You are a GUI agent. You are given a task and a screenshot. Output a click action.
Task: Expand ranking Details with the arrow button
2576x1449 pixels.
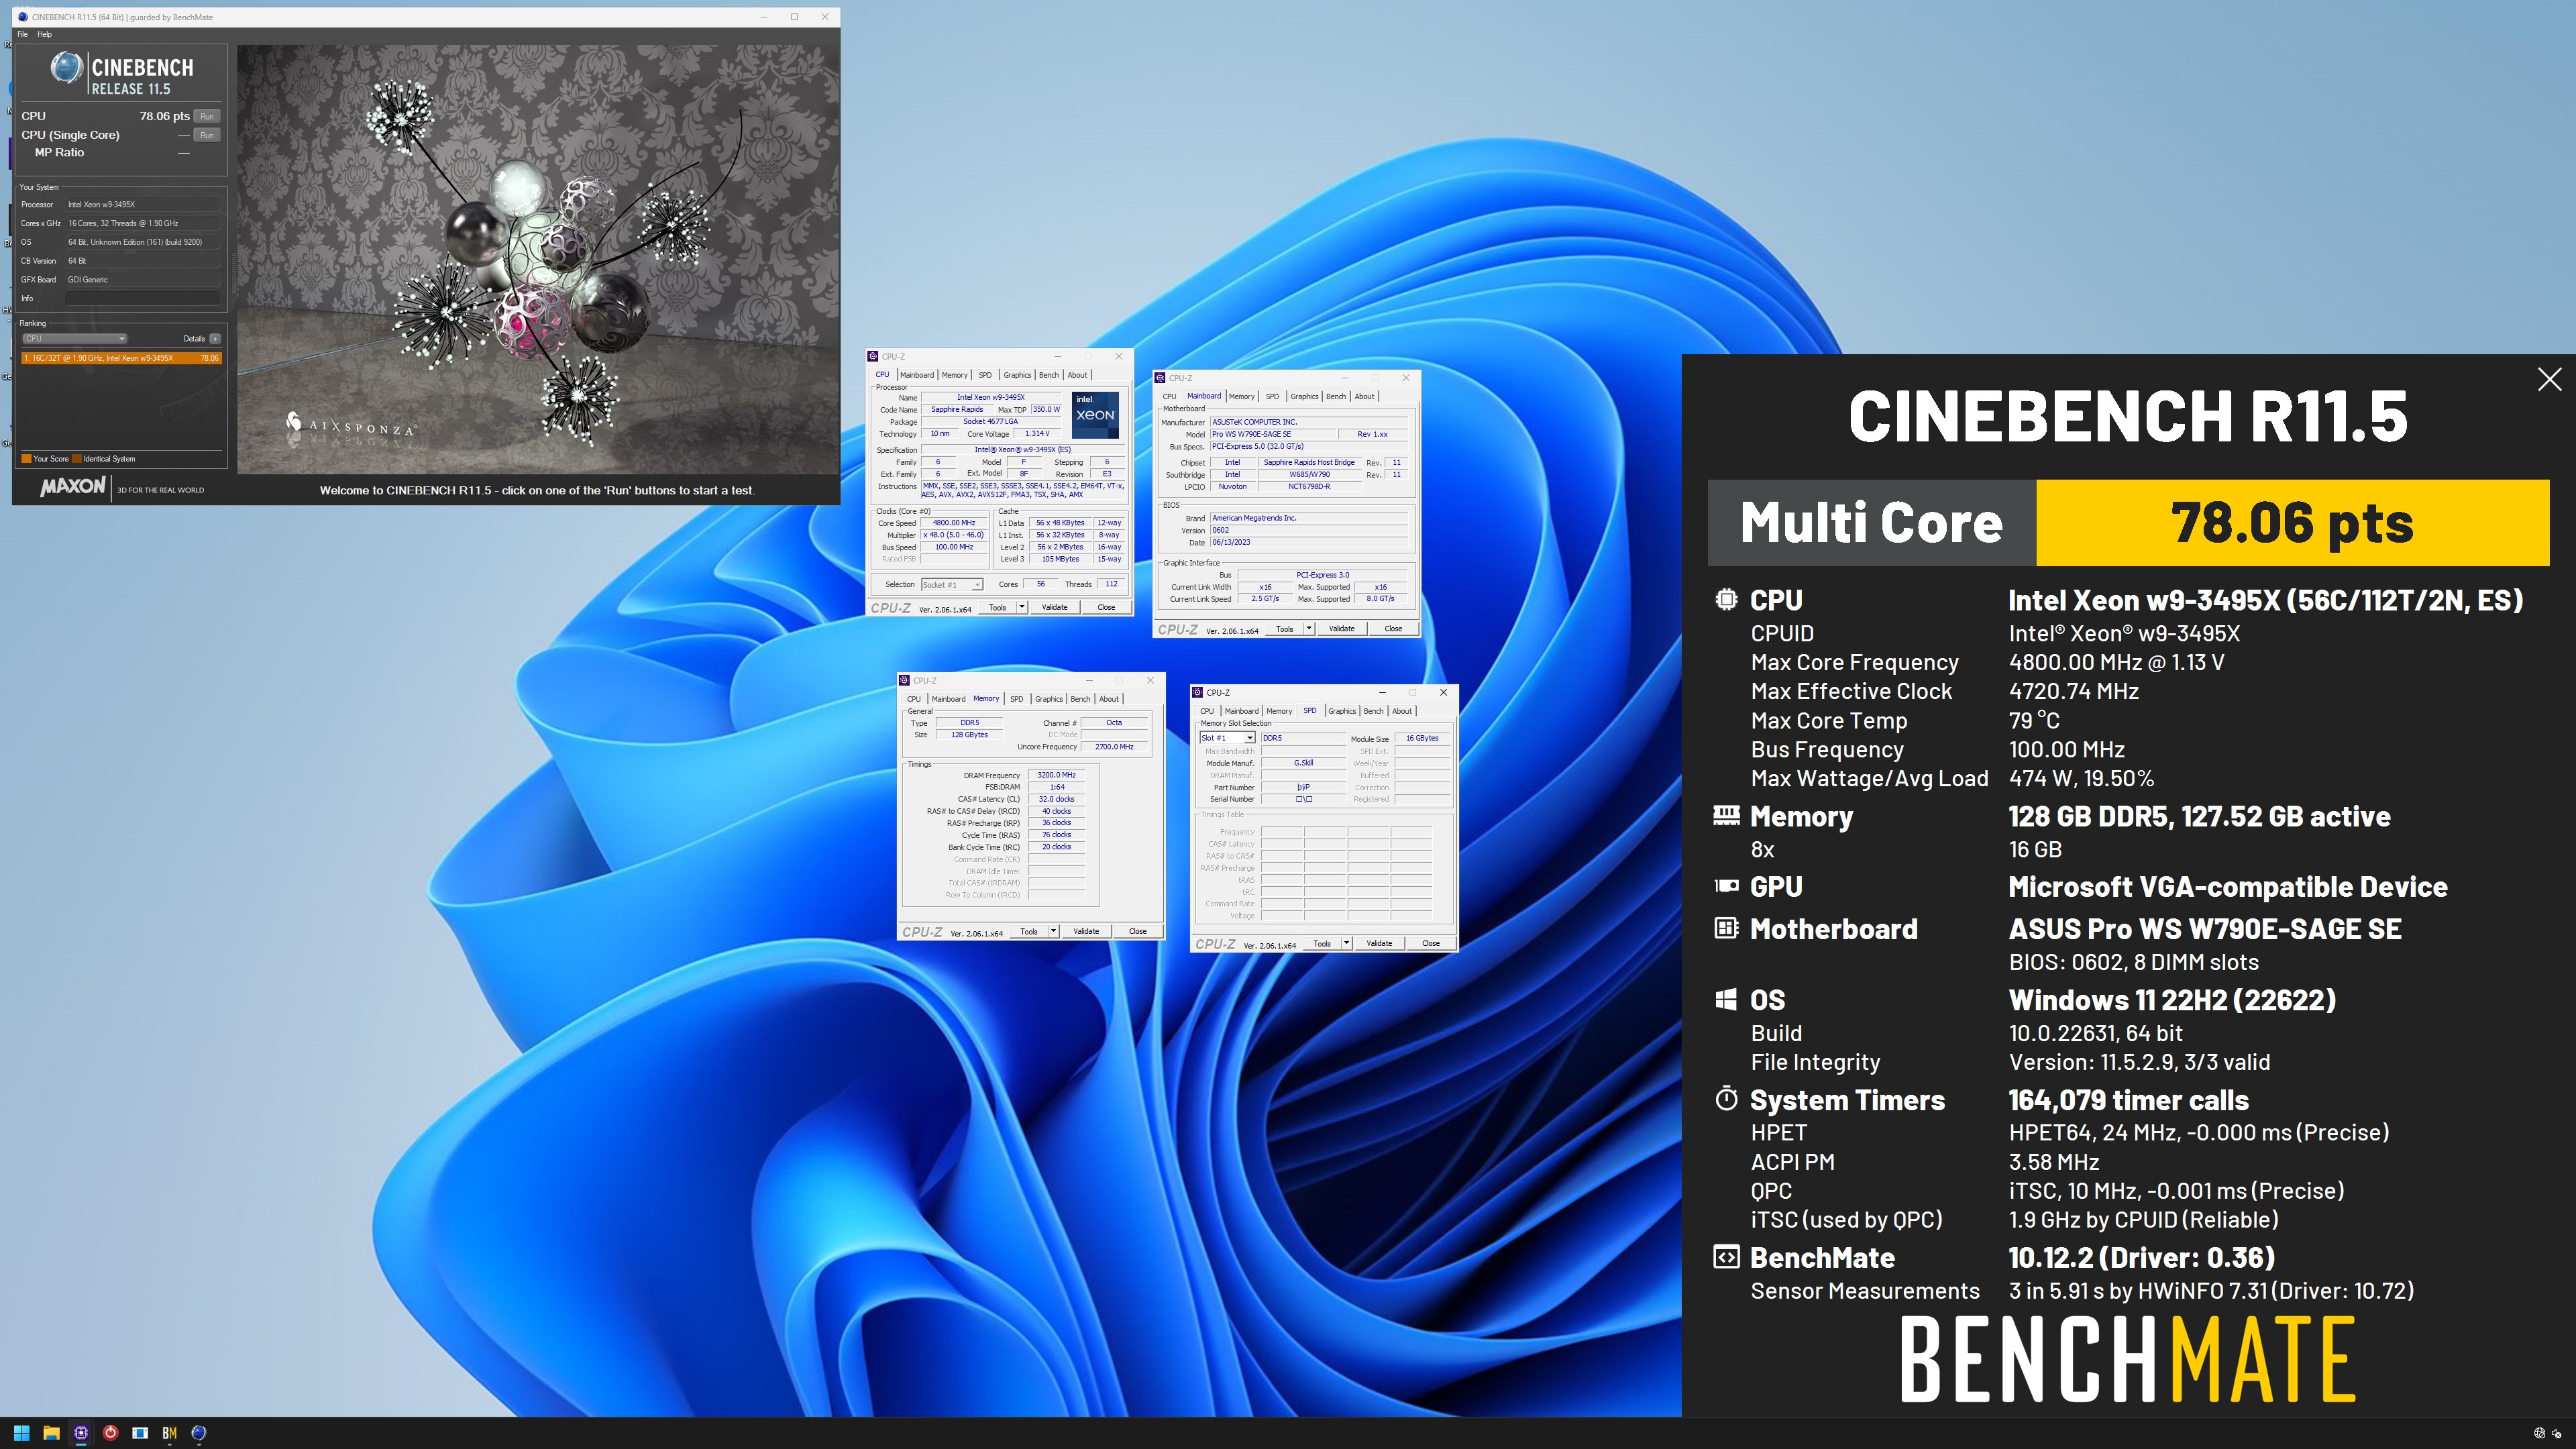pyautogui.click(x=215, y=338)
